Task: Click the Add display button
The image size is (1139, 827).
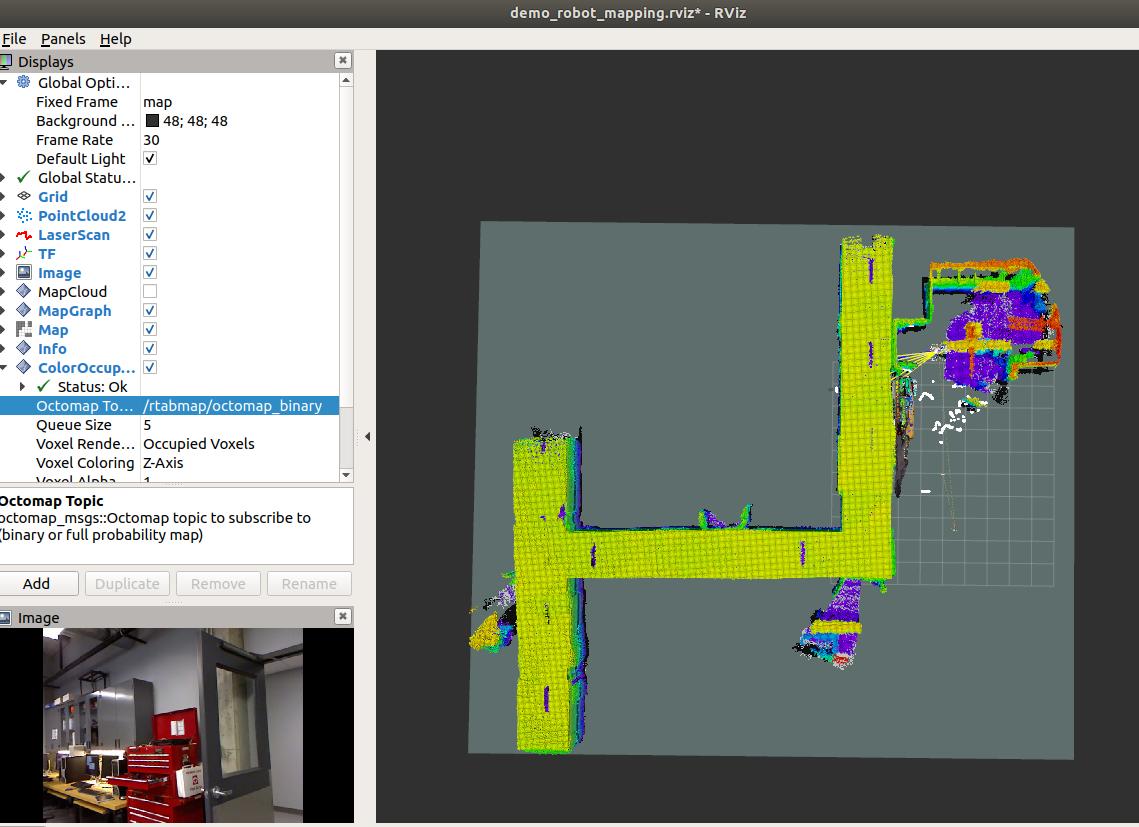Action: 37,584
